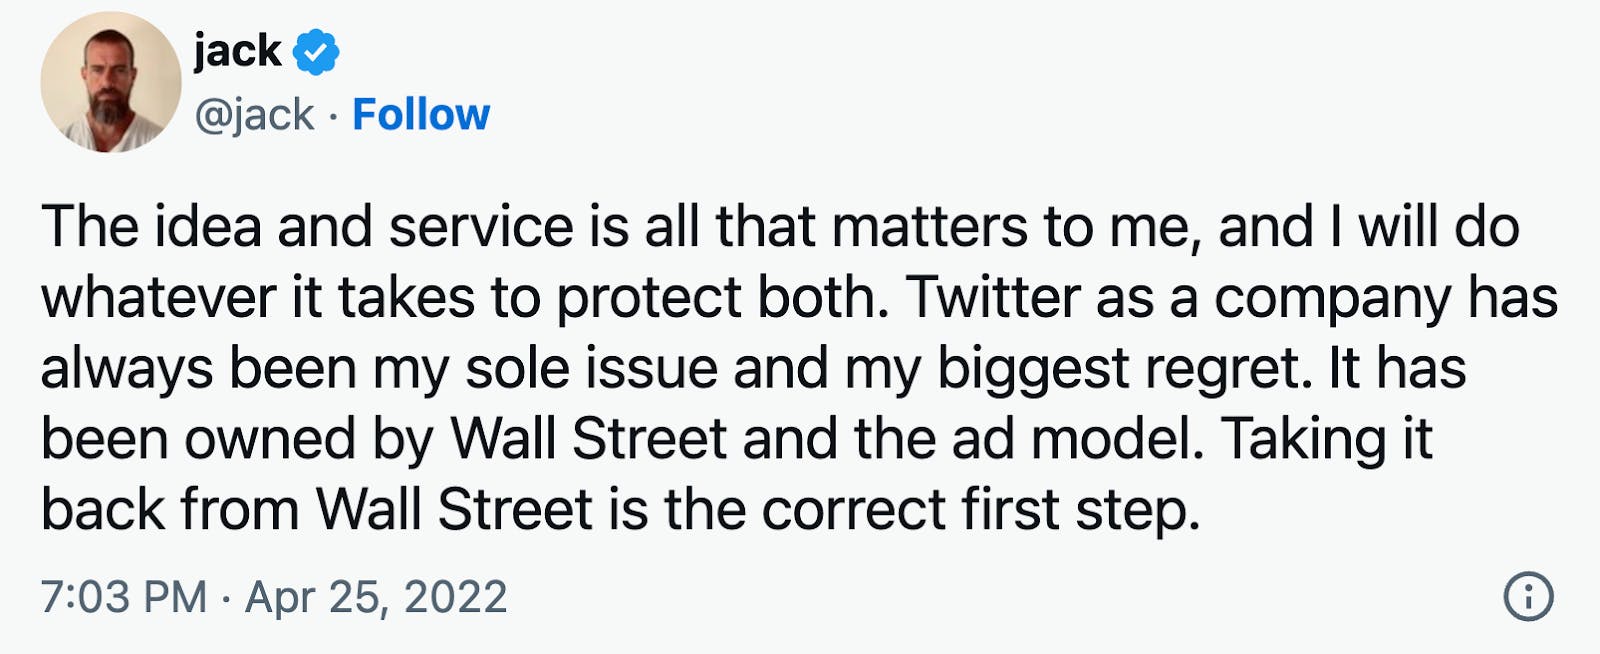This screenshot has width=1600, height=654.
Task: Click the verified blue checkmark badge
Action: (x=315, y=52)
